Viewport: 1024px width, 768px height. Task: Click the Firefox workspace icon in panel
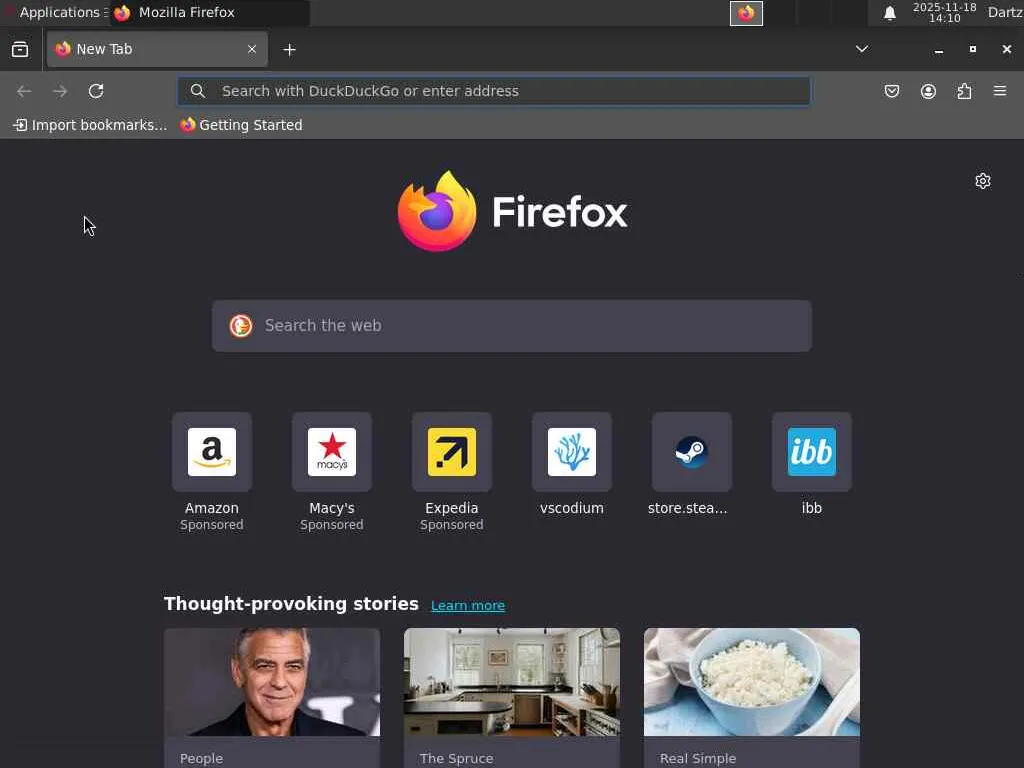coord(746,13)
